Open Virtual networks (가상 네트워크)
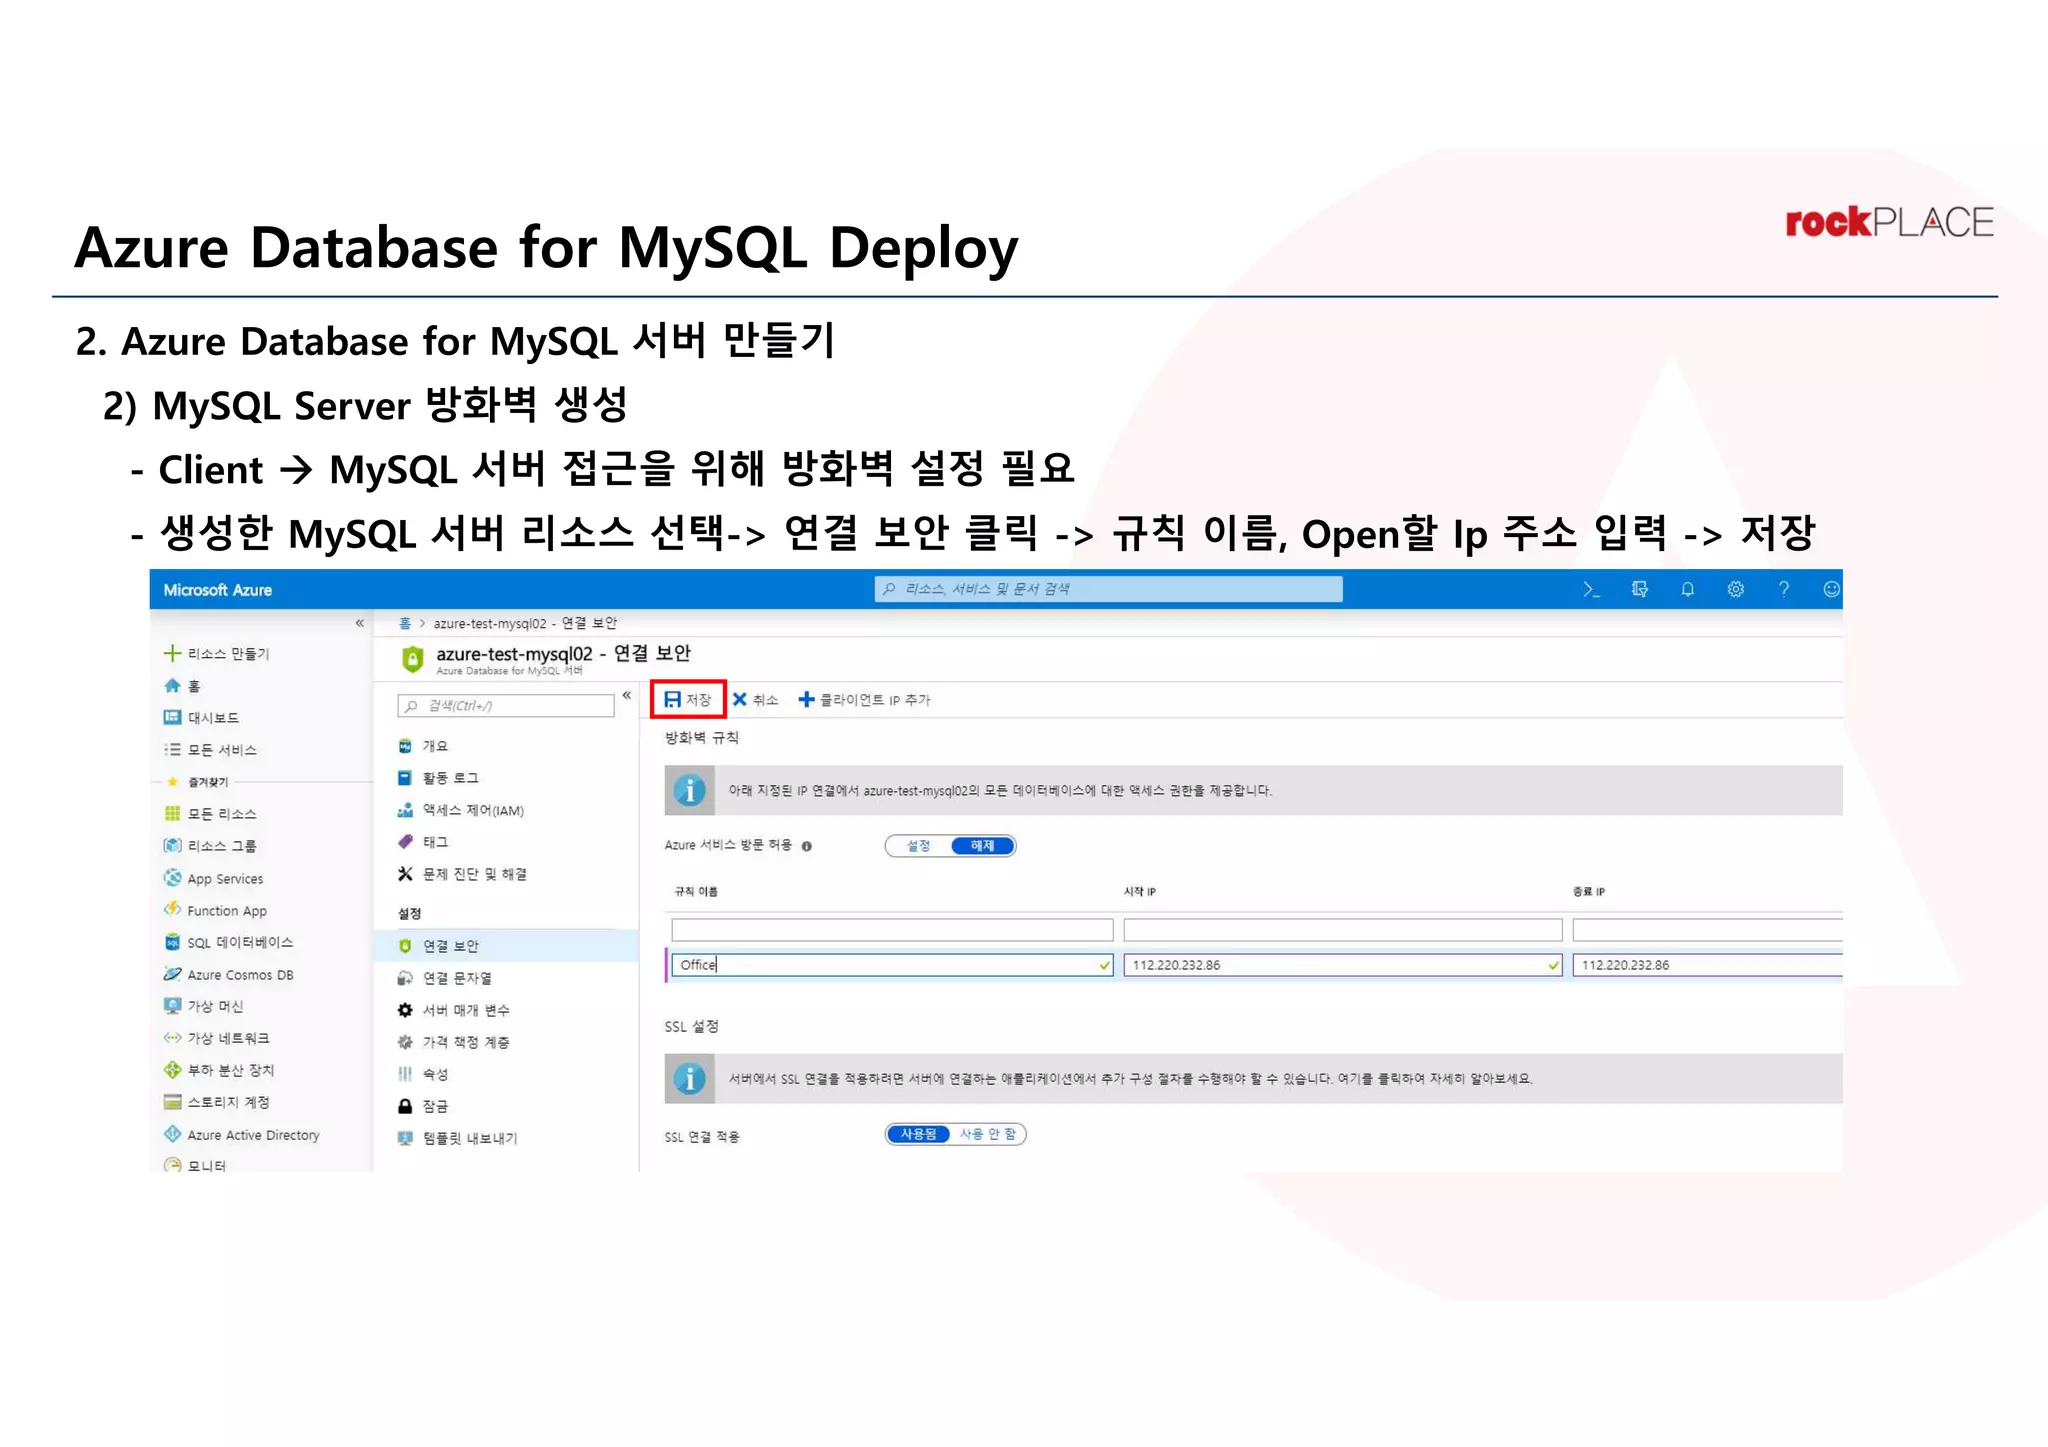 tap(216, 1039)
